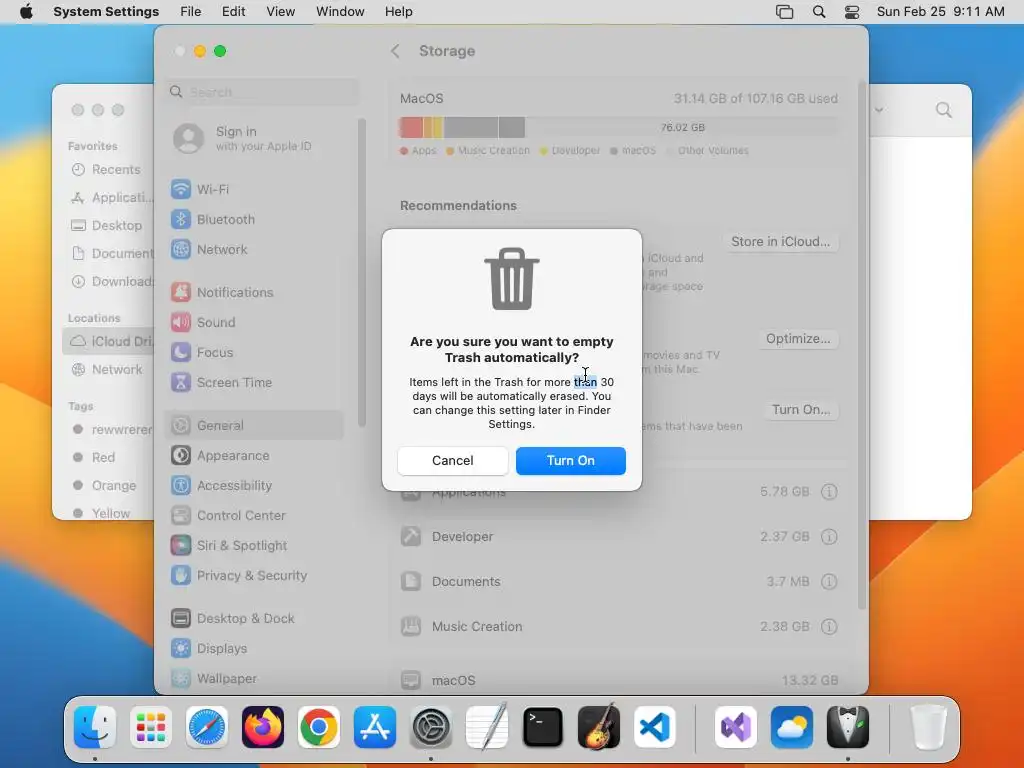Click the settings sidebar scrollbar
This screenshot has height=768, width=1024.
point(361,272)
